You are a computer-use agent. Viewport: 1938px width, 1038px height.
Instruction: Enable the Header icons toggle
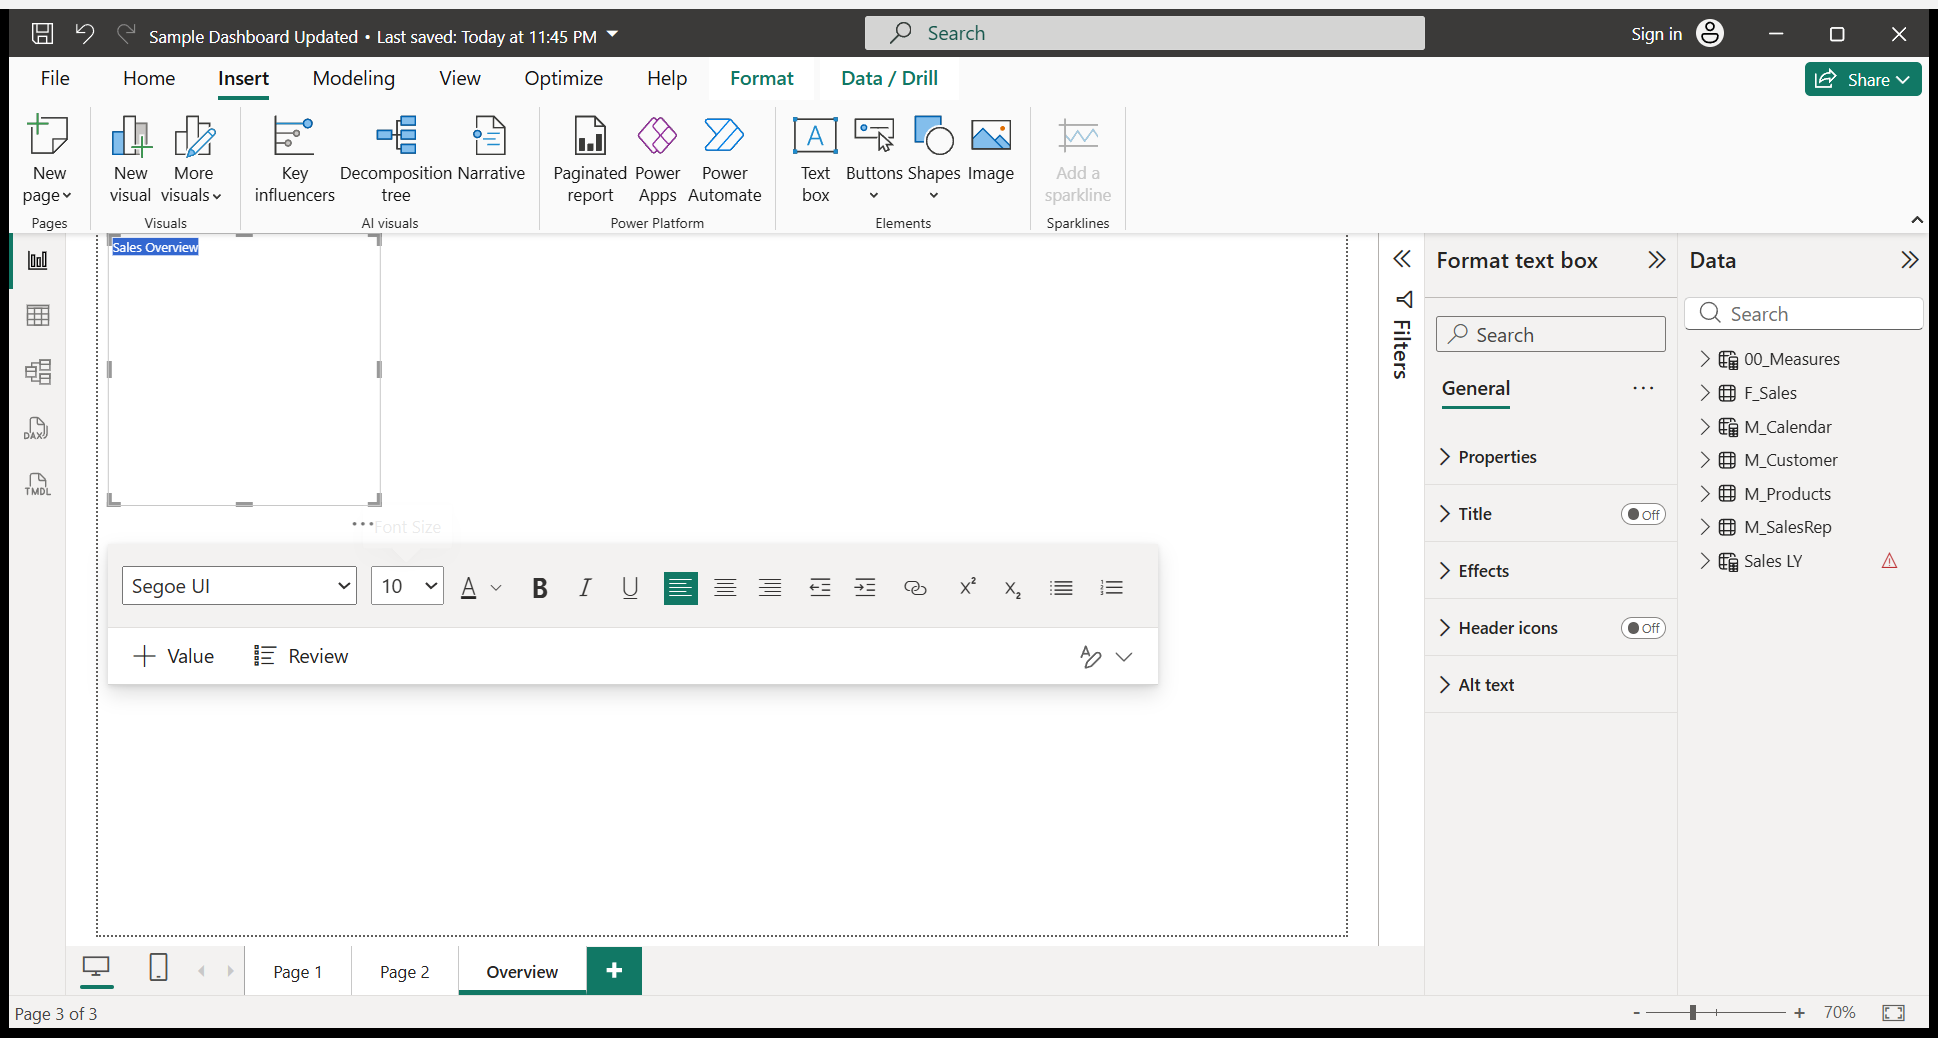coord(1642,628)
